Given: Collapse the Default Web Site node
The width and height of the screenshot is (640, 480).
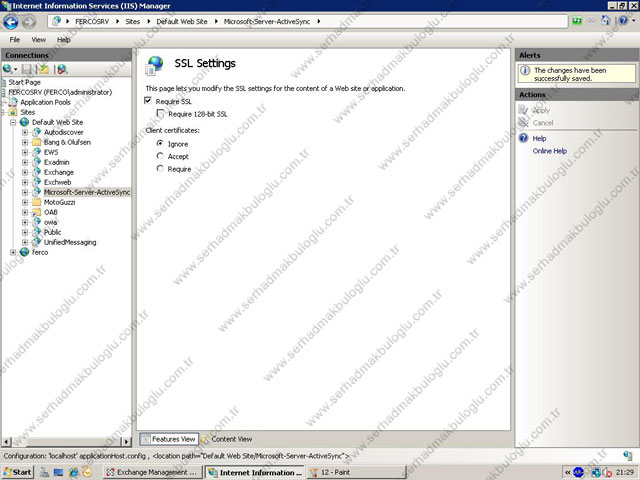Looking at the screenshot, I should (13, 122).
